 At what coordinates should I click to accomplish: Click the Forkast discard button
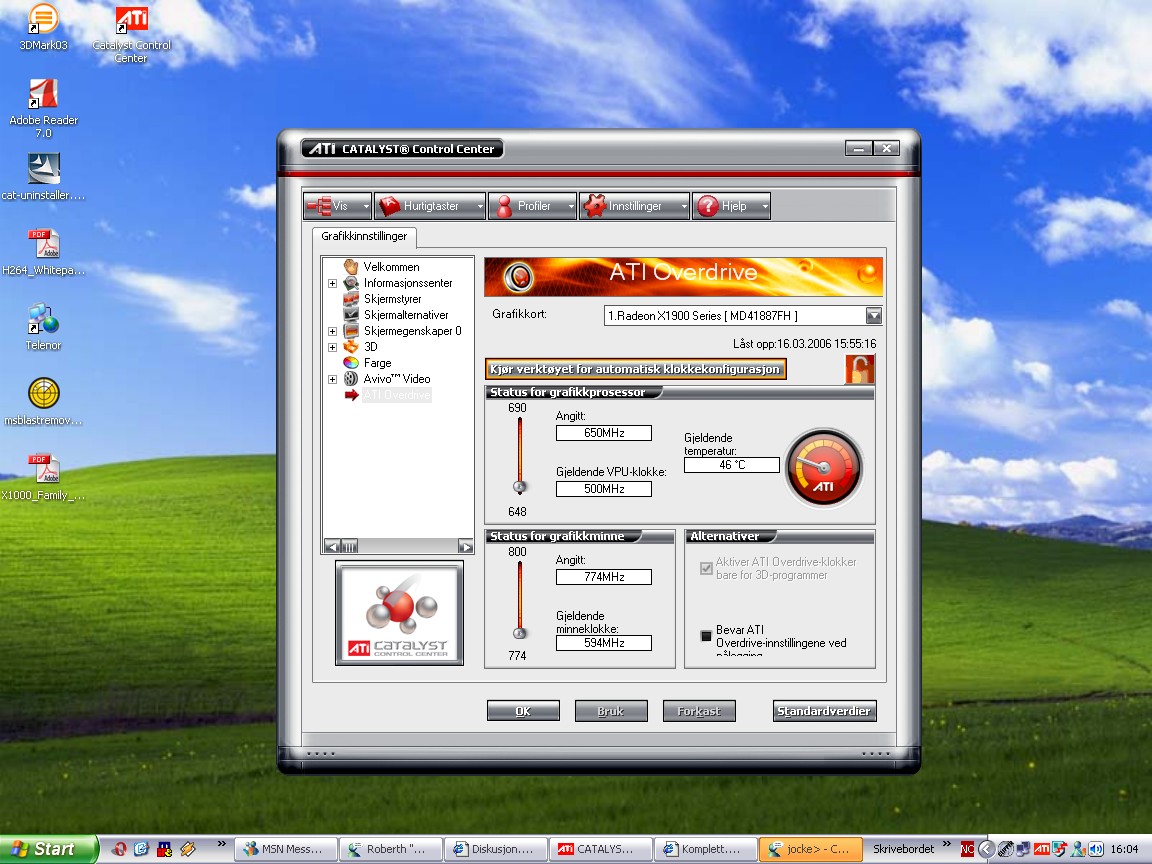699,711
